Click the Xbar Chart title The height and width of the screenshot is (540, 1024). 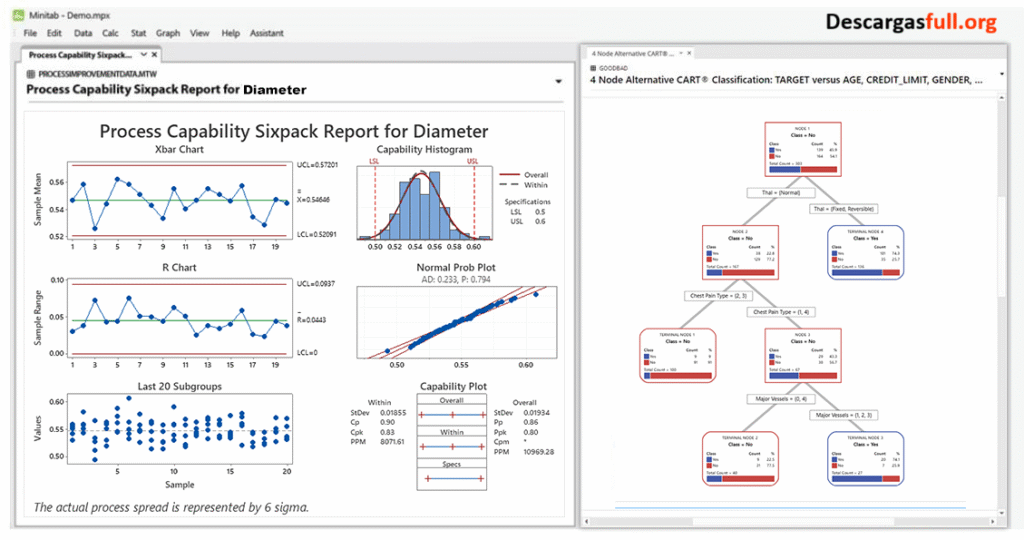(x=179, y=150)
